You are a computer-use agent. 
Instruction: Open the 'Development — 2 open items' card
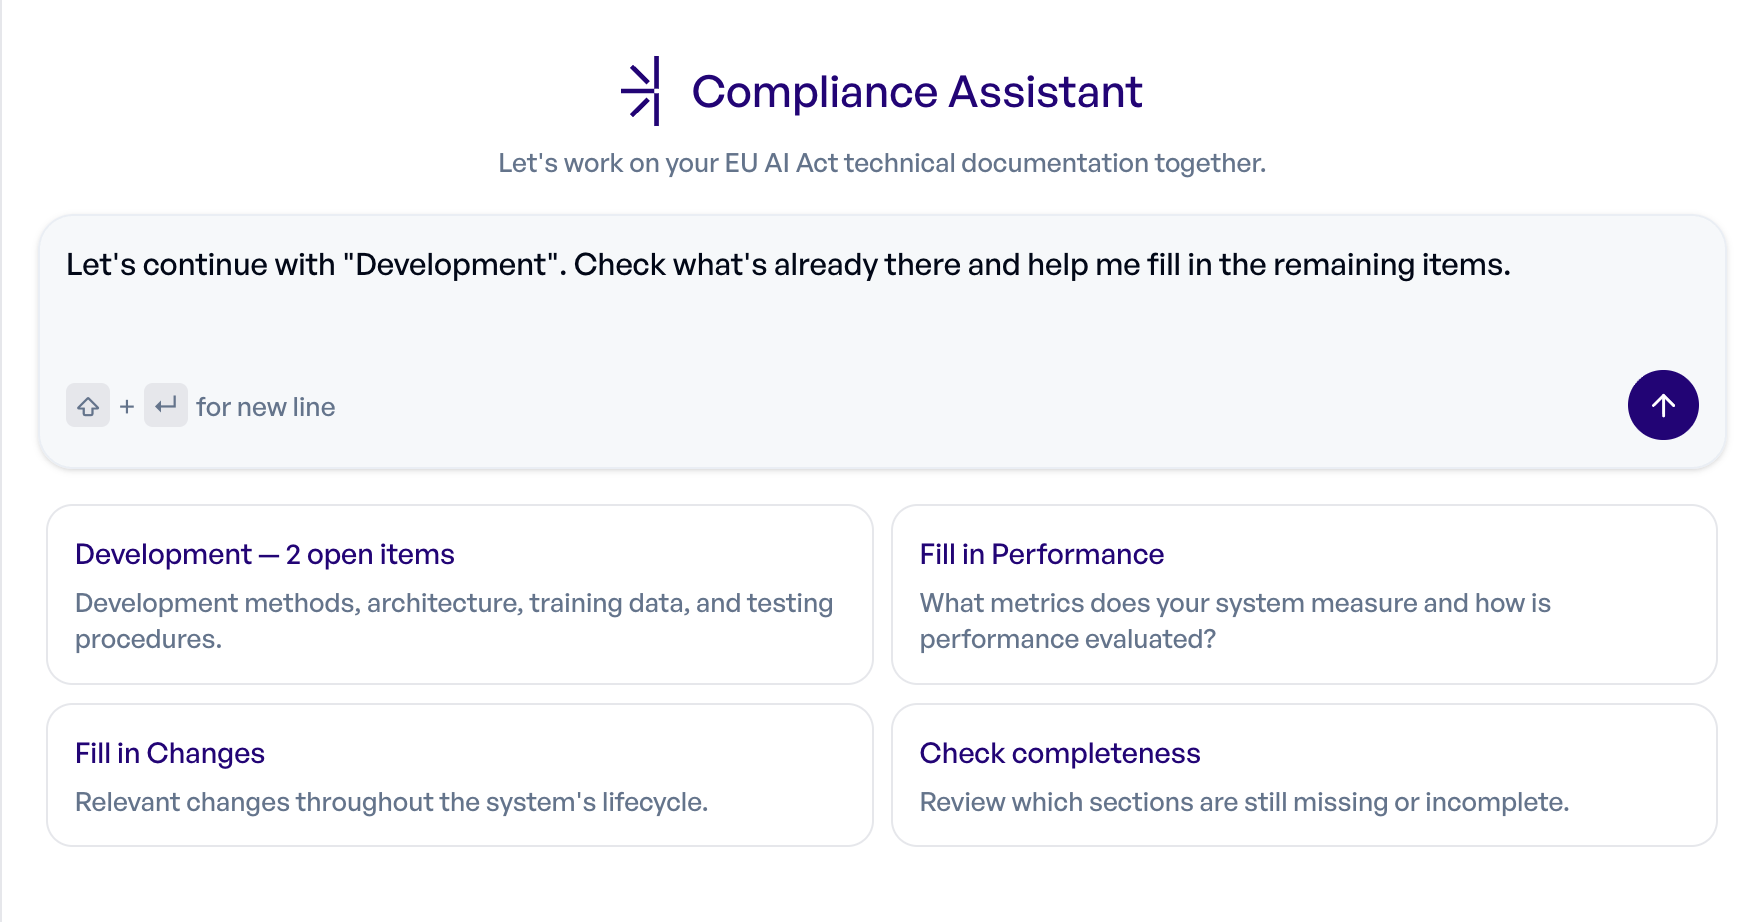pyautogui.click(x=460, y=593)
